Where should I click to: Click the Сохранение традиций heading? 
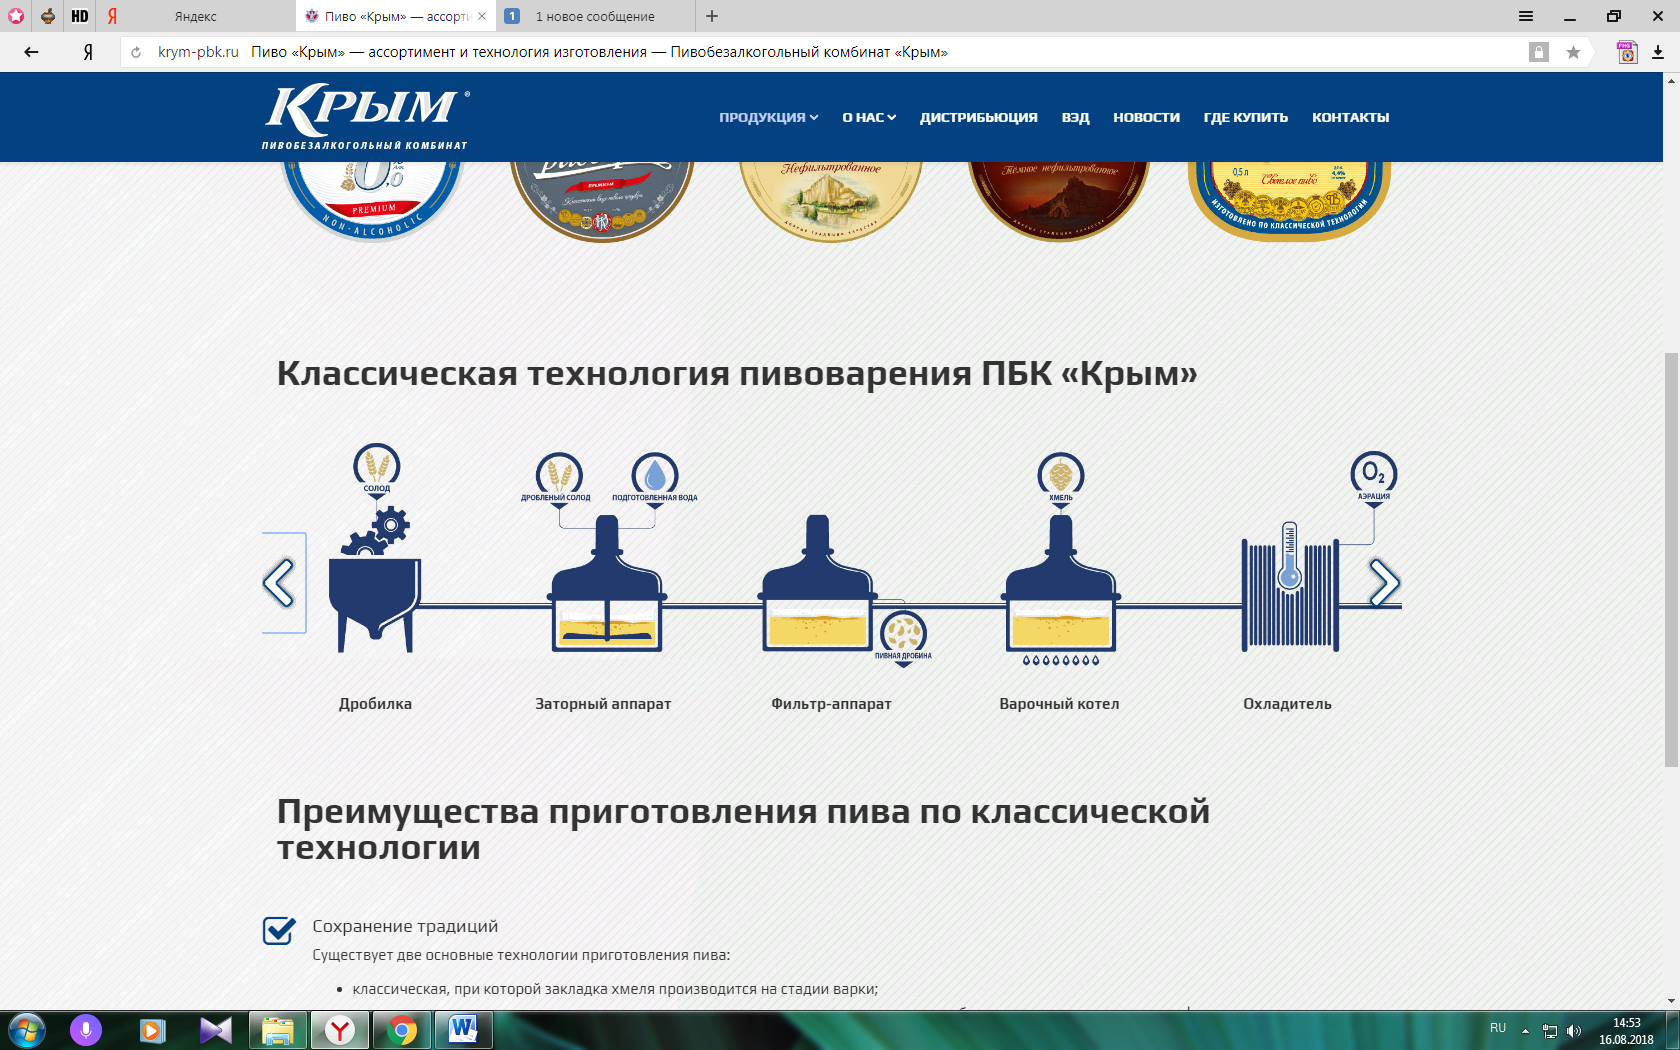click(x=405, y=927)
